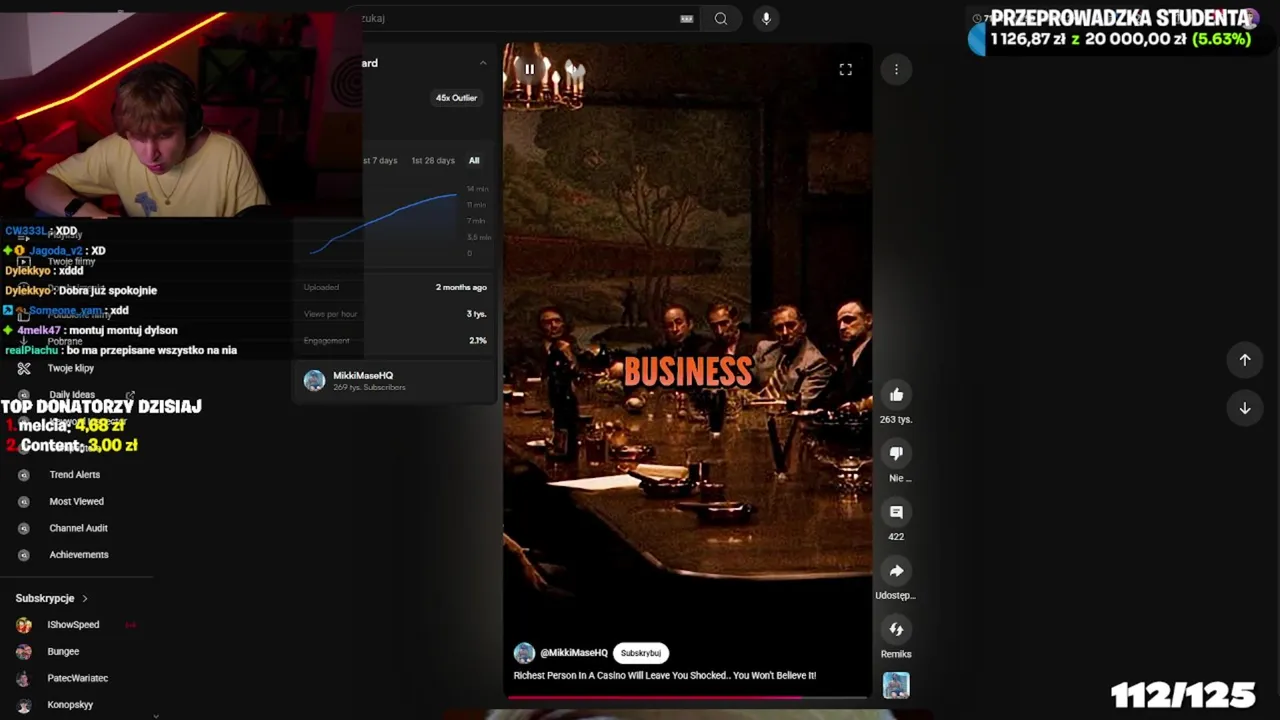Click the sidebar scroll-down chevron
This screenshot has width=1280, height=720.
point(155,715)
